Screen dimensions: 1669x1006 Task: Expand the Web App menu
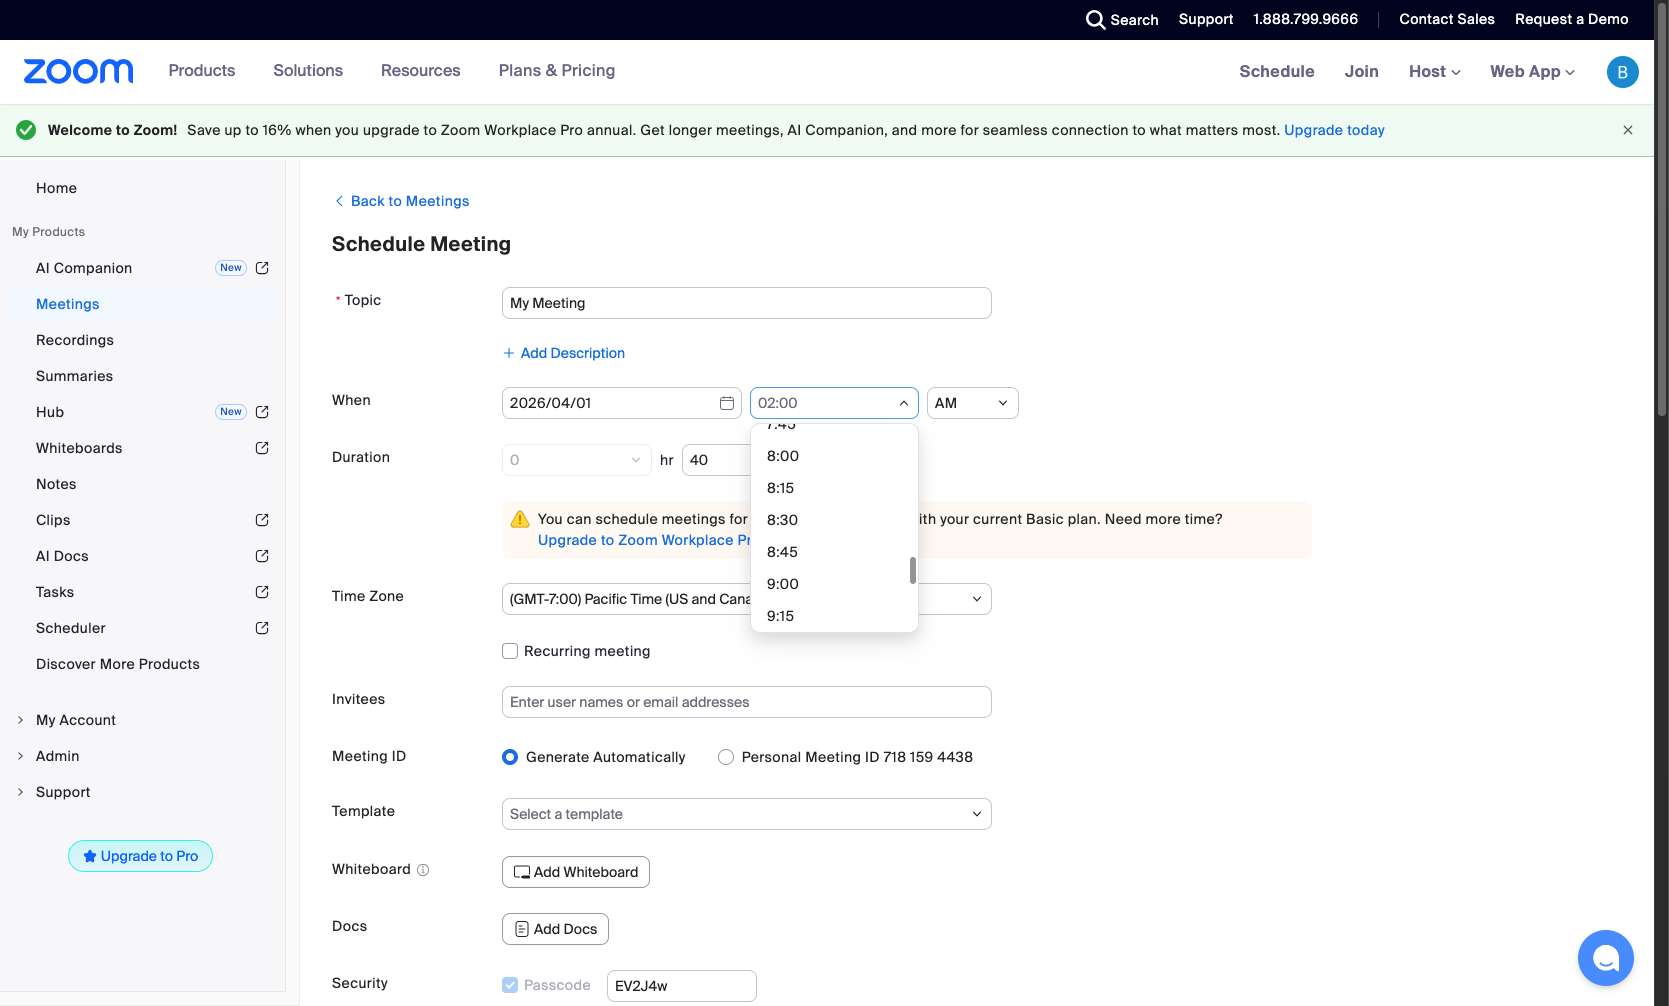[1532, 72]
